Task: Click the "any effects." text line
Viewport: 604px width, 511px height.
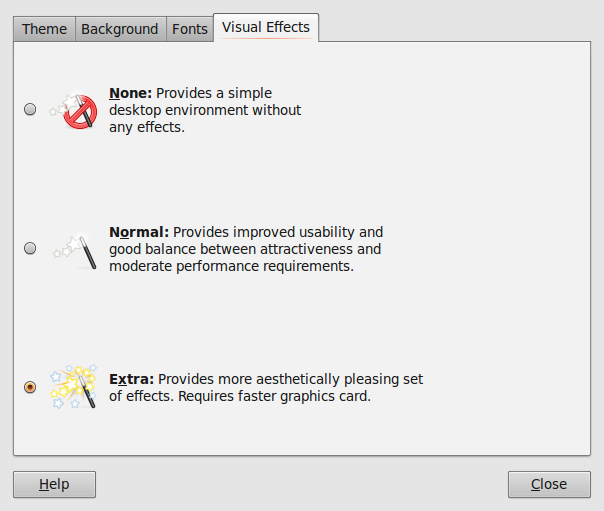Action: point(147,127)
